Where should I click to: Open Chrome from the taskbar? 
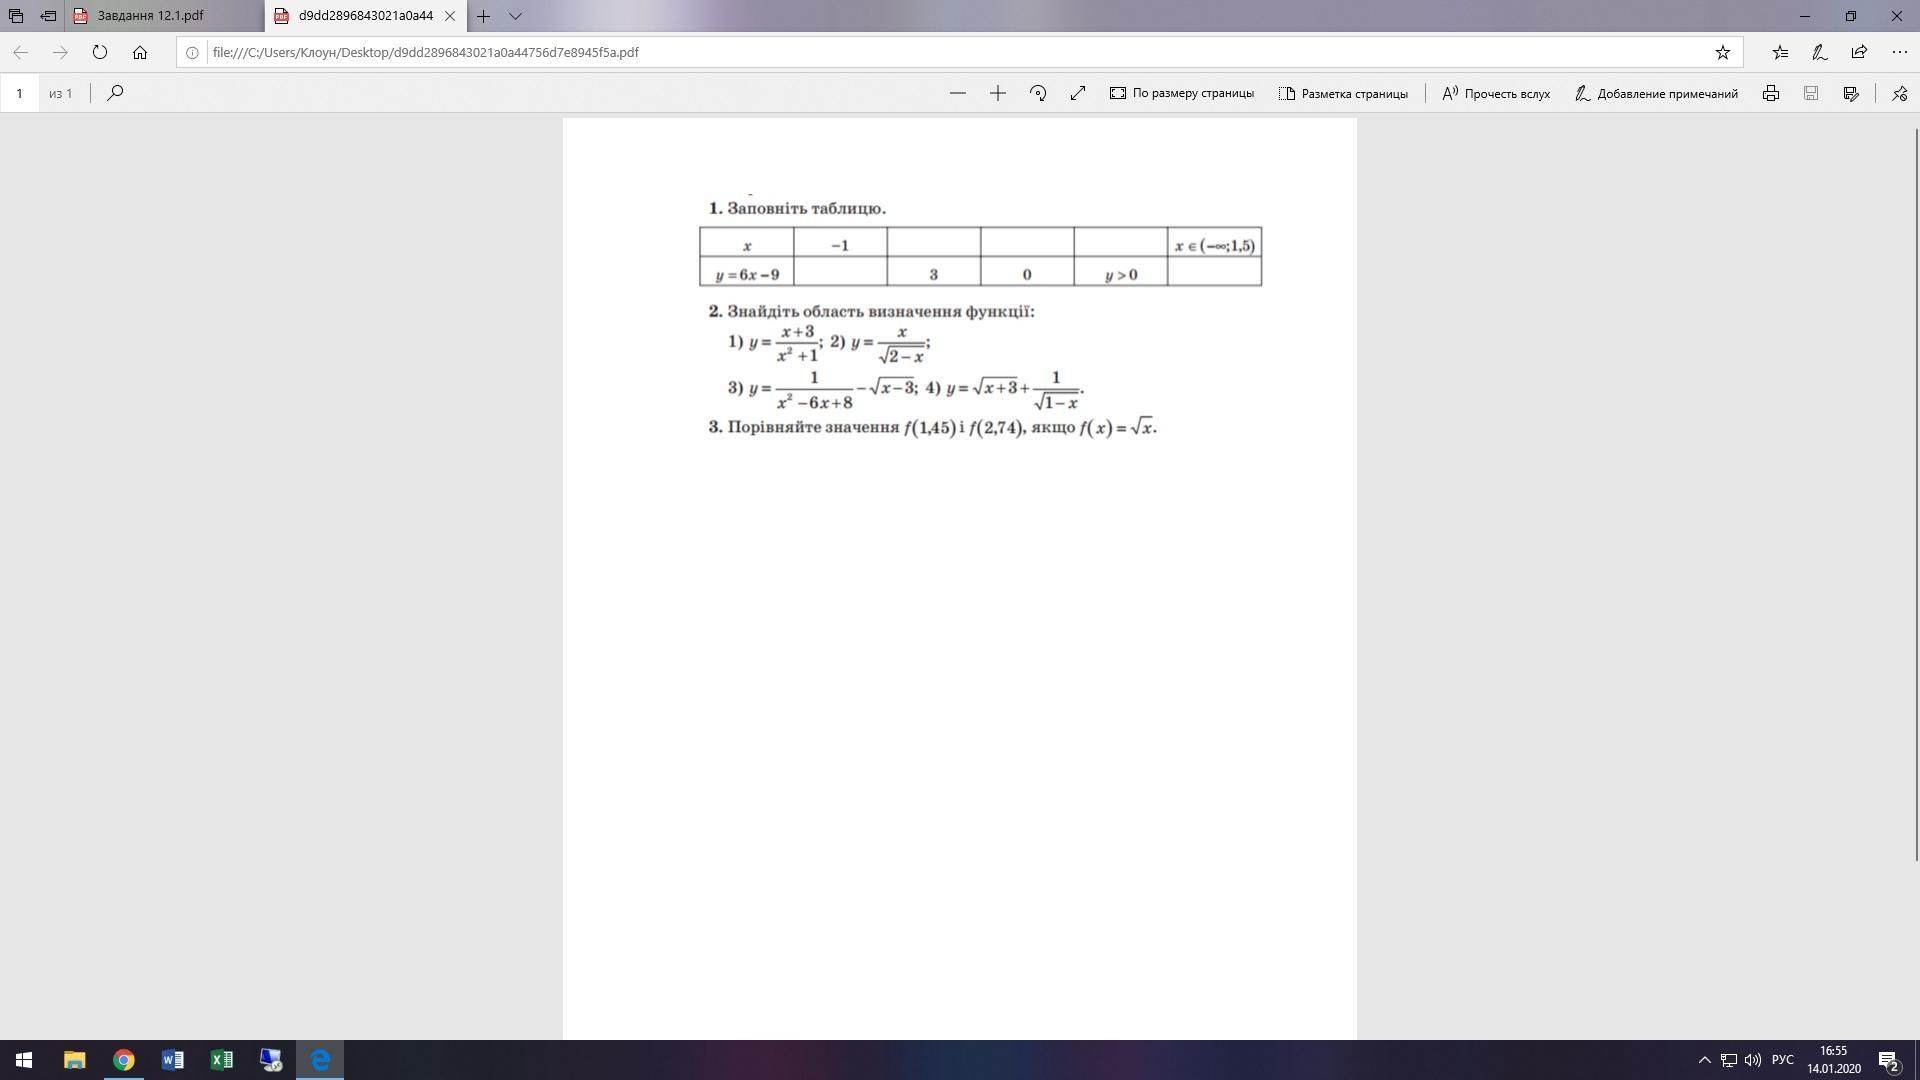[123, 1060]
